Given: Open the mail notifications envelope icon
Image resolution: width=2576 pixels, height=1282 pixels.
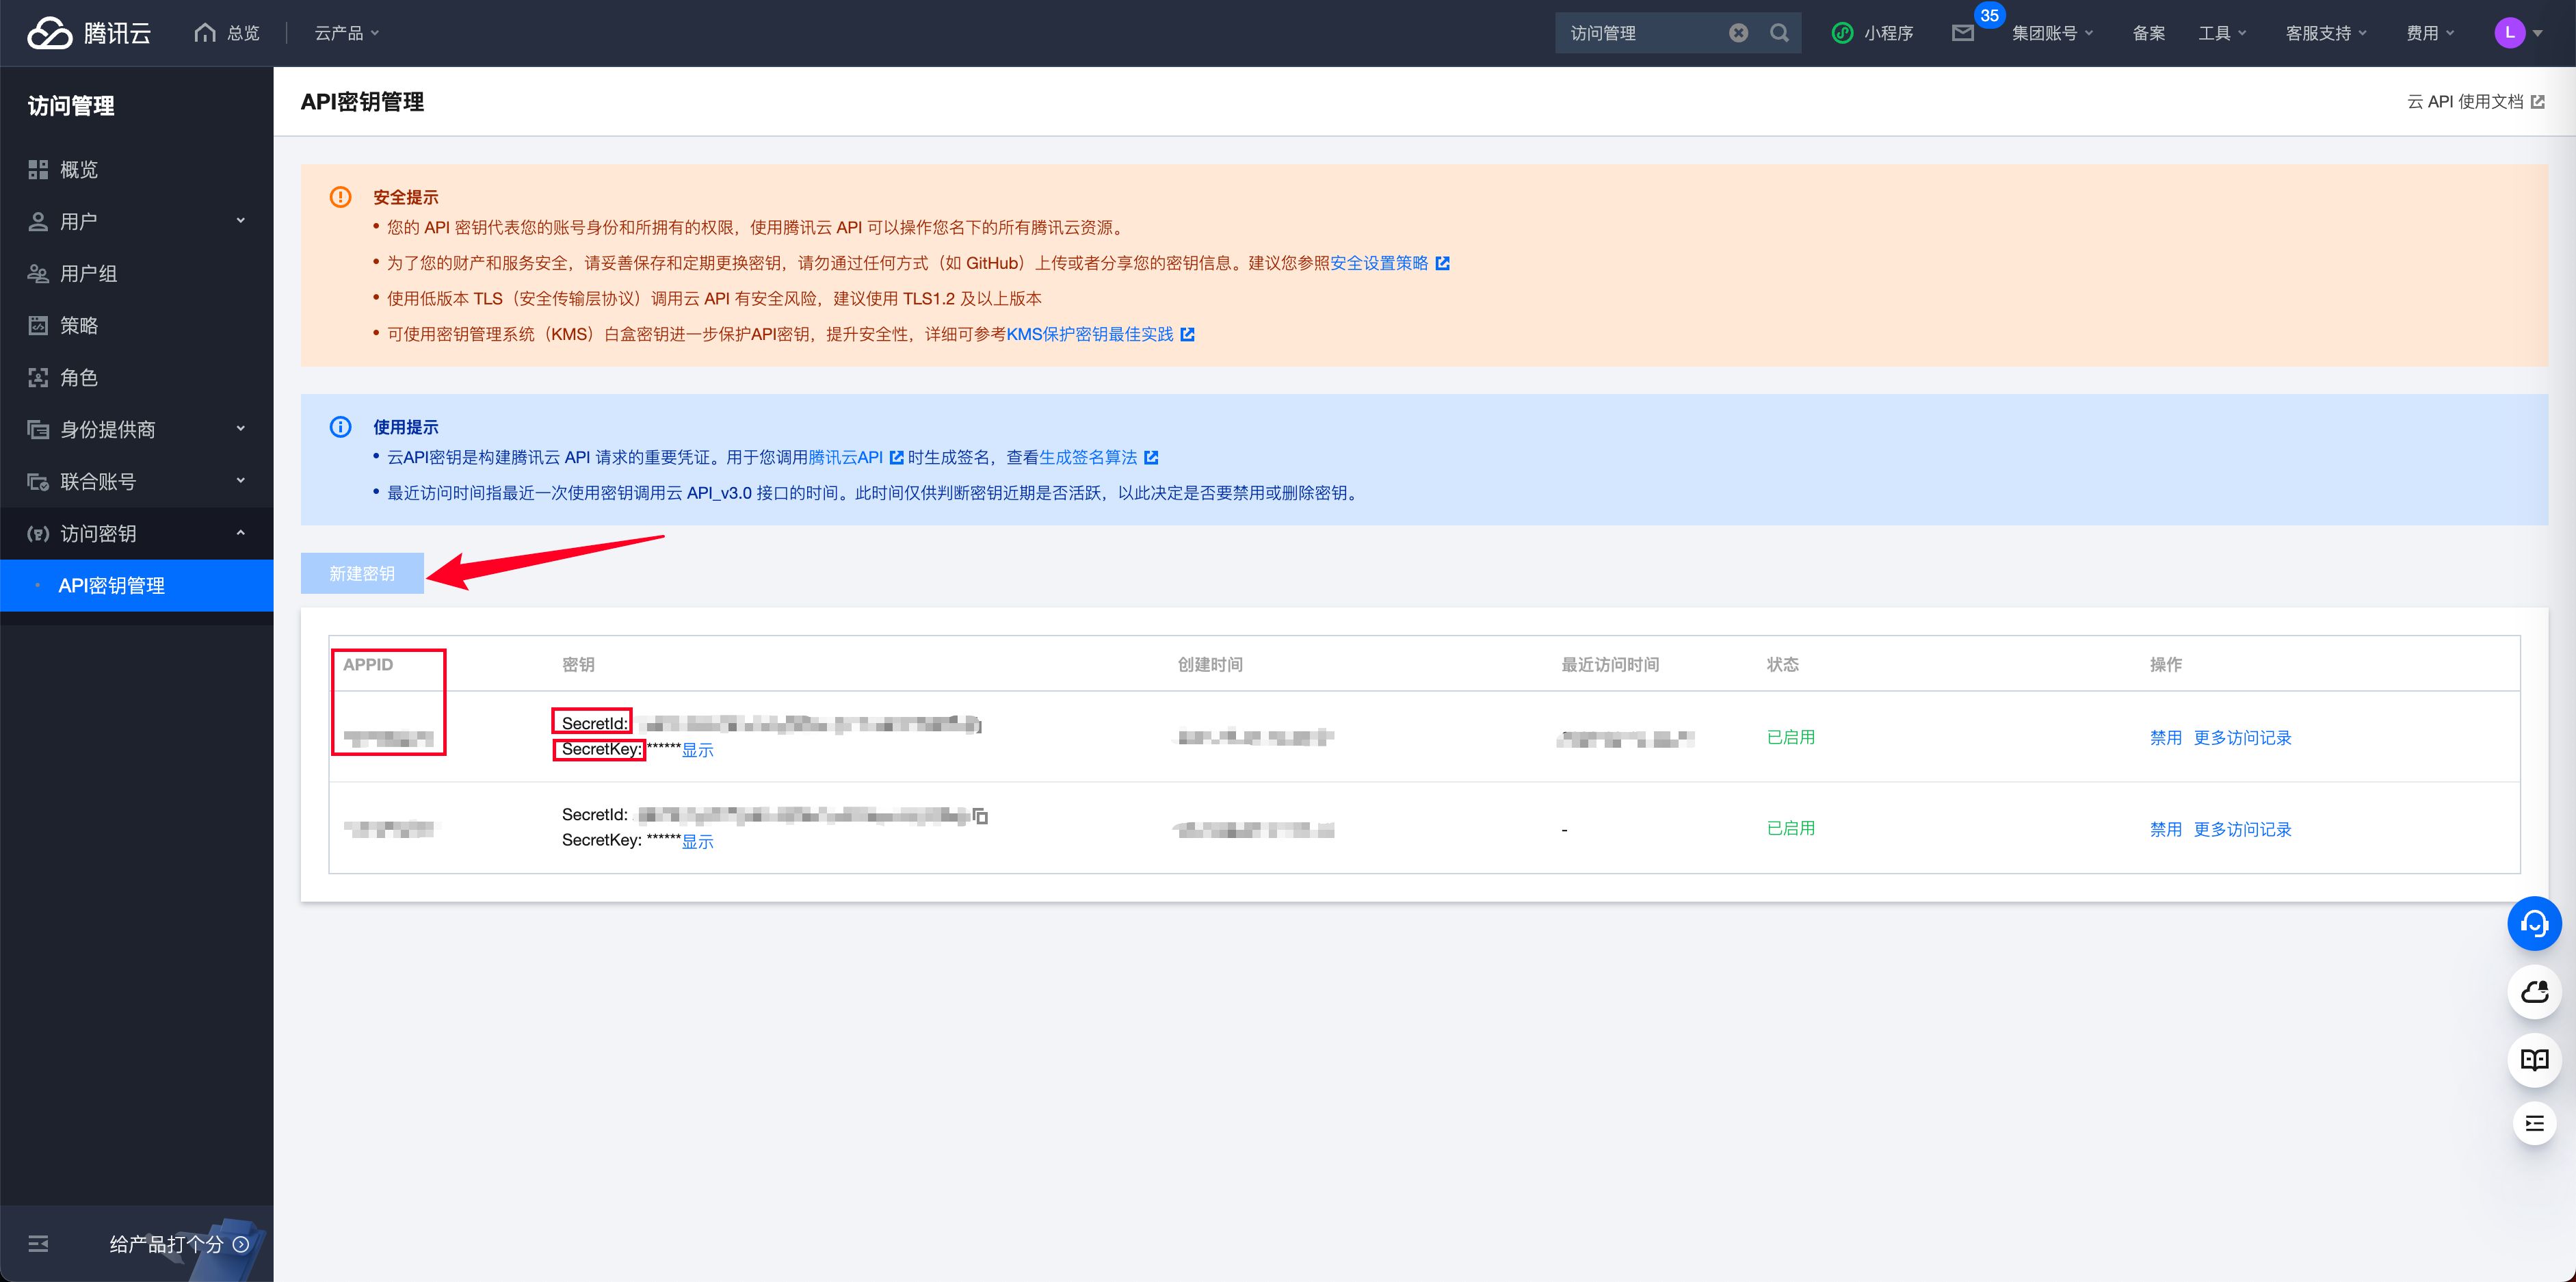Looking at the screenshot, I should point(1962,33).
